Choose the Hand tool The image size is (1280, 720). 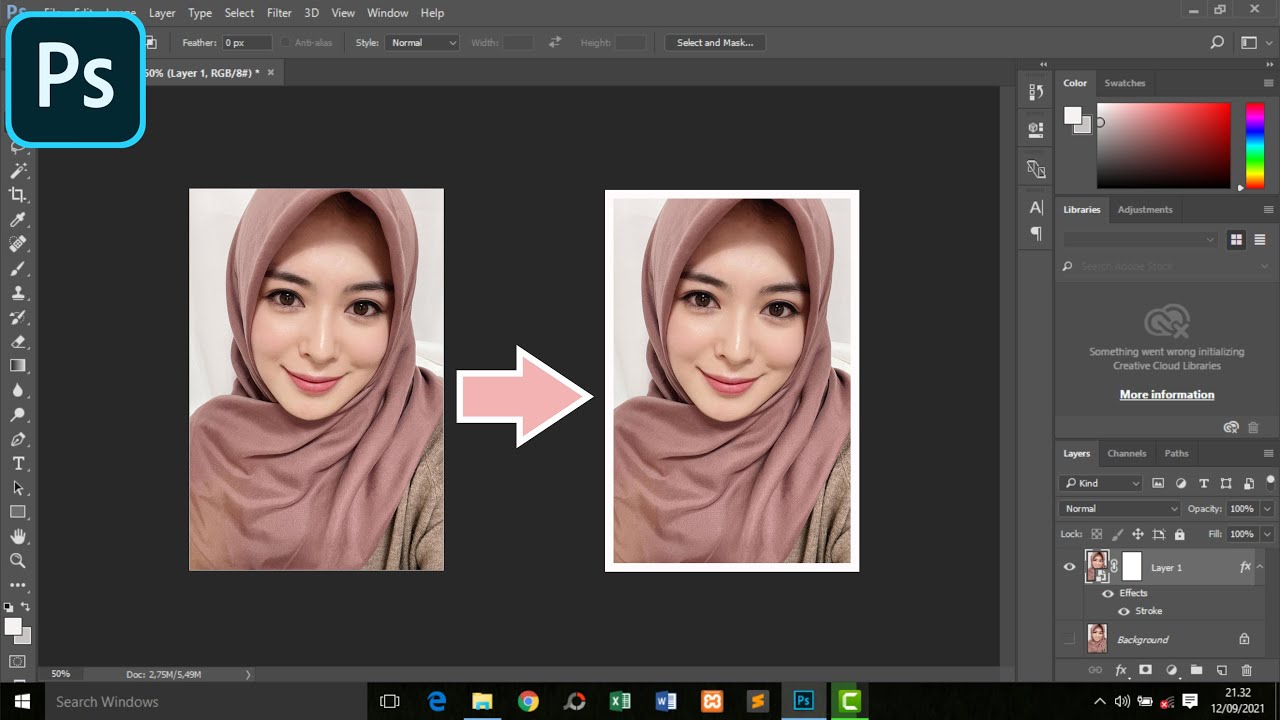(18, 537)
